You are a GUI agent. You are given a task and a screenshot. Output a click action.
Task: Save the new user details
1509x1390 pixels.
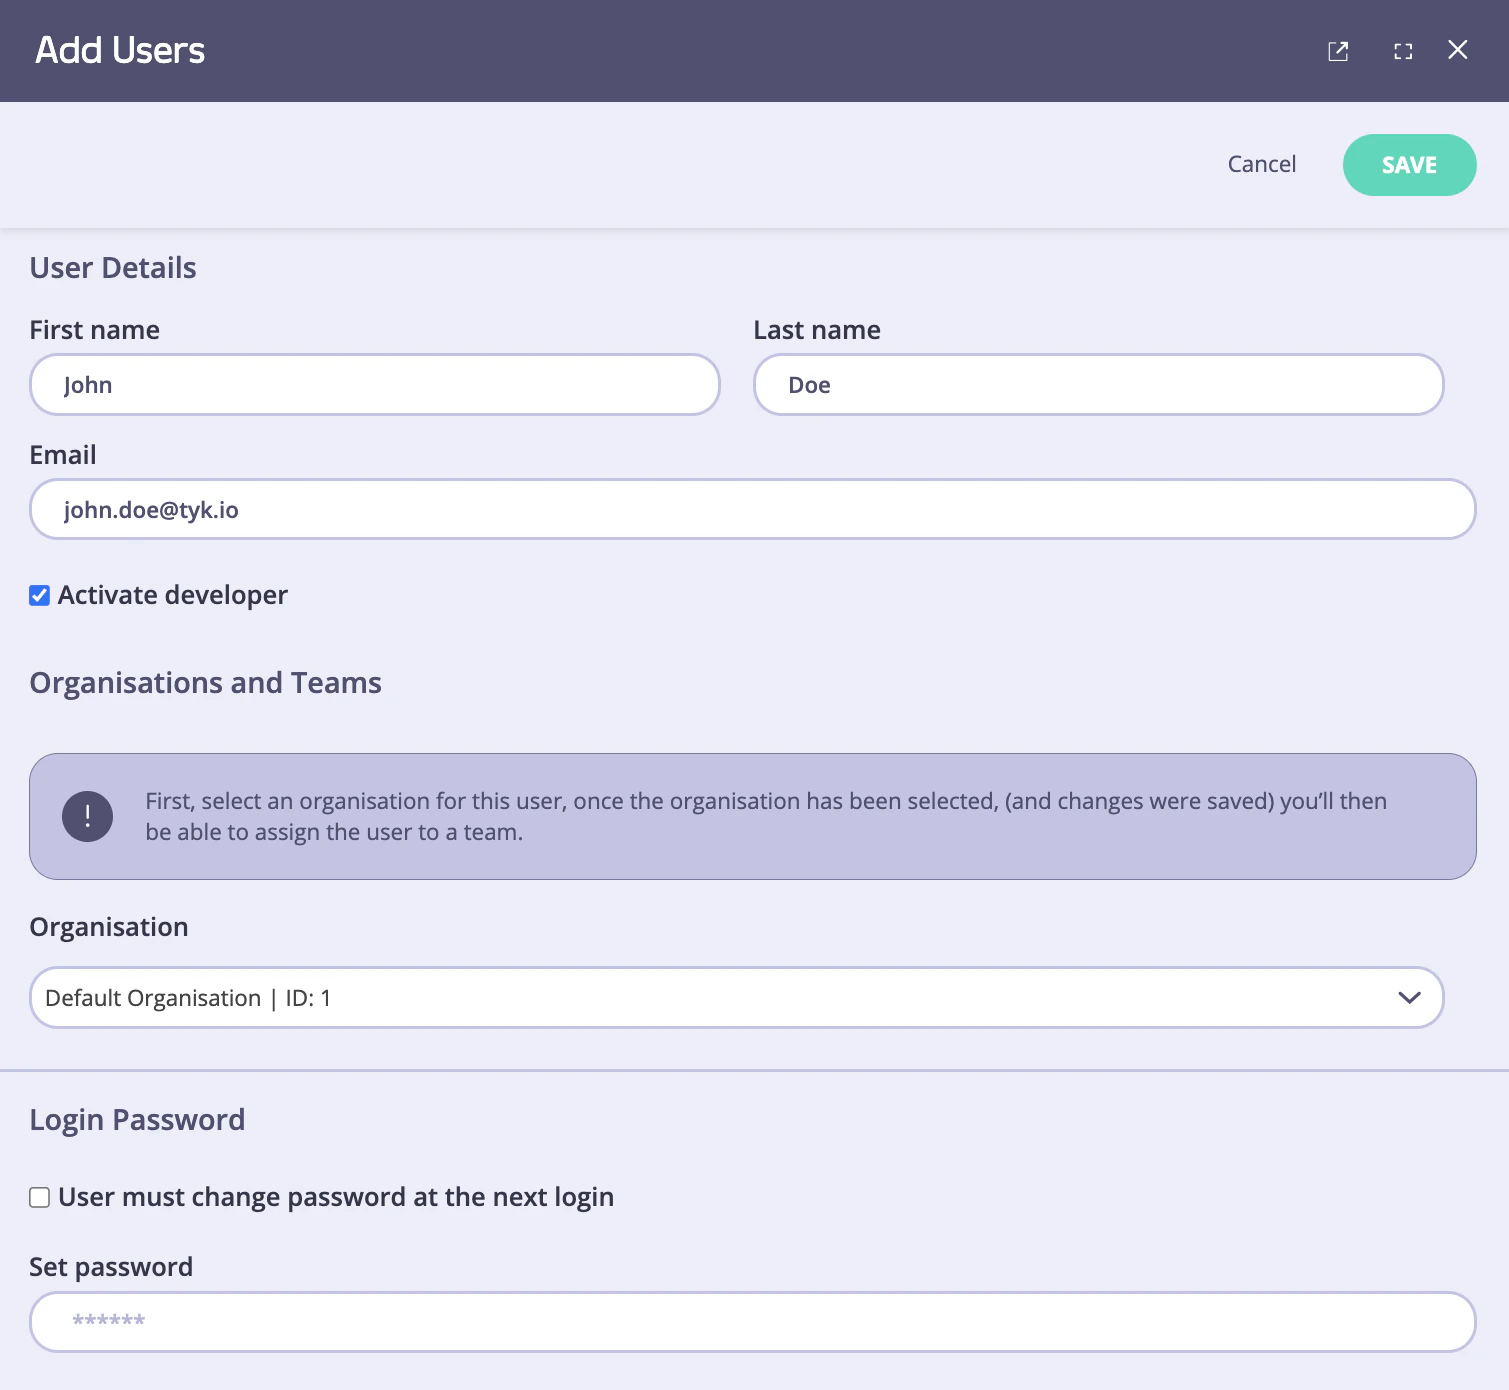(1409, 164)
